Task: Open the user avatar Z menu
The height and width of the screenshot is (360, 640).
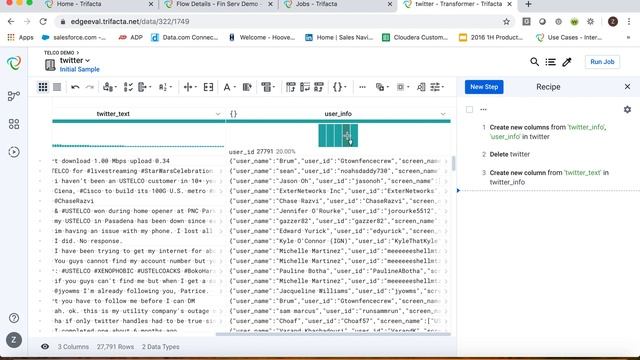Action: (14, 340)
